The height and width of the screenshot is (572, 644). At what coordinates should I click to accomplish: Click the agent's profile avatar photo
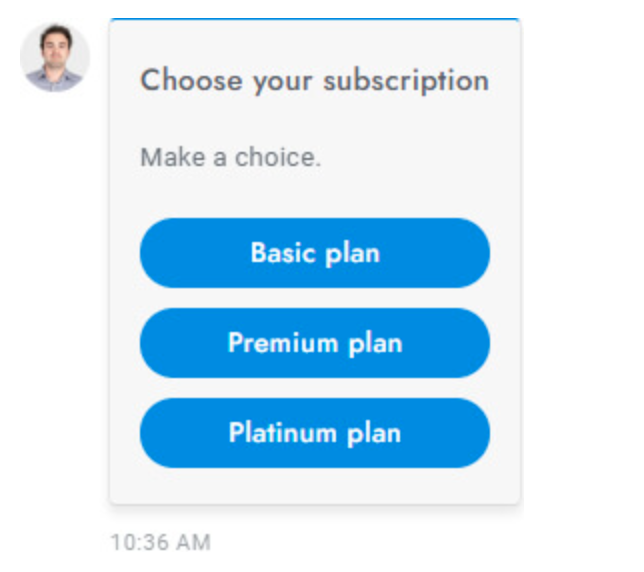click(x=55, y=57)
